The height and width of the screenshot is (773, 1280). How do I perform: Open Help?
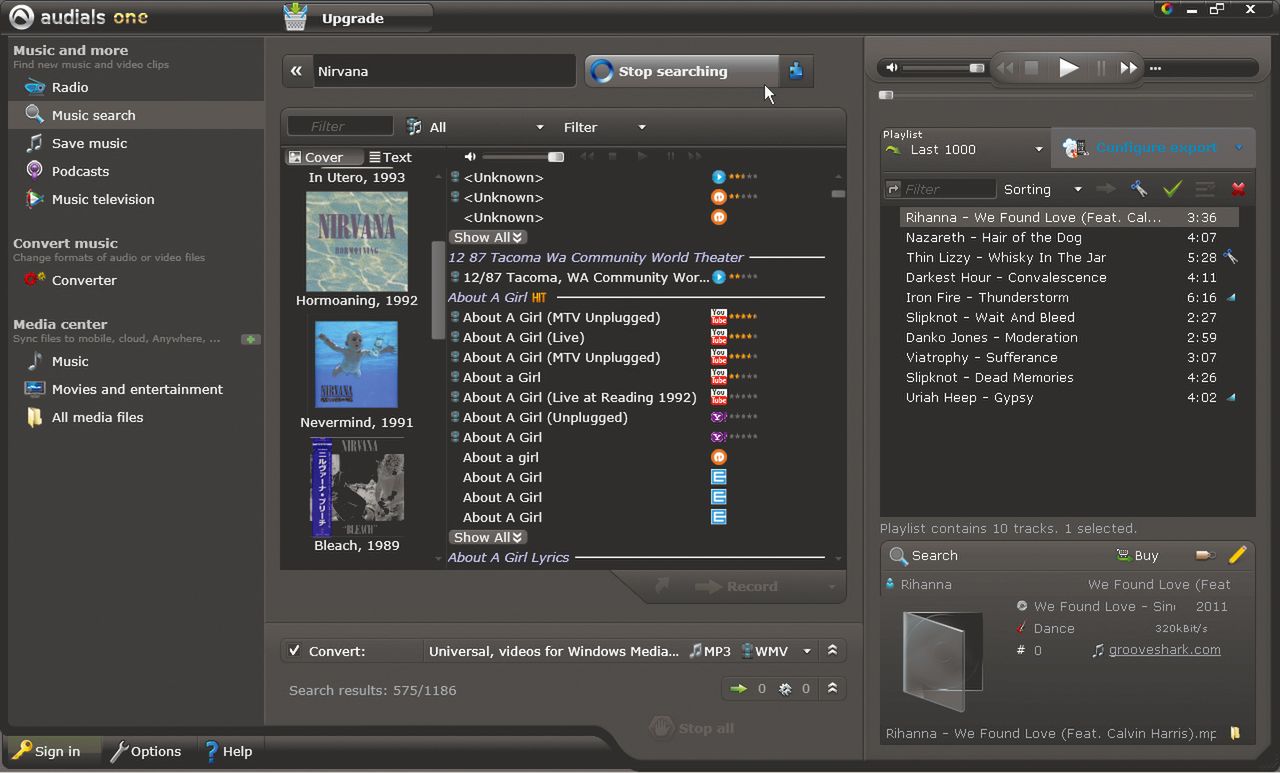coord(228,751)
